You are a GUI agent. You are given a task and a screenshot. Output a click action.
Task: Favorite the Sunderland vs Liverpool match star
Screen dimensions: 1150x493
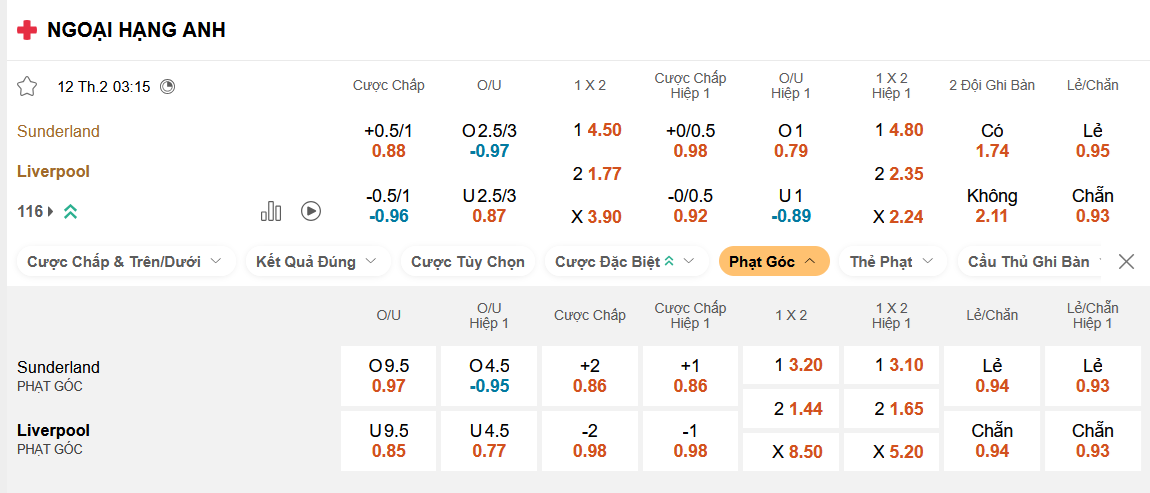pyautogui.click(x=27, y=86)
